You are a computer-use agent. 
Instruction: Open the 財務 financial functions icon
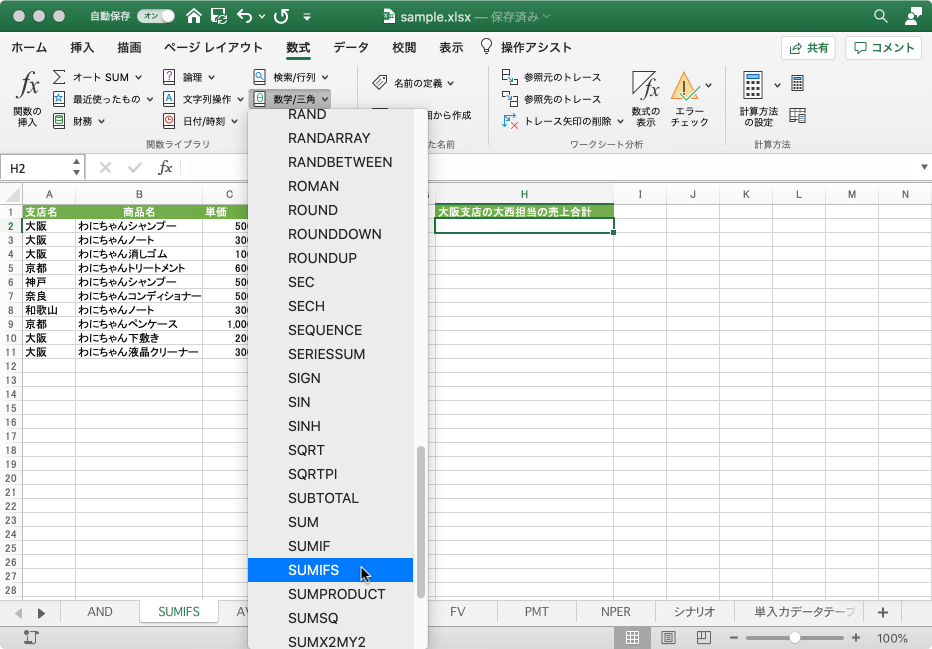coord(59,121)
